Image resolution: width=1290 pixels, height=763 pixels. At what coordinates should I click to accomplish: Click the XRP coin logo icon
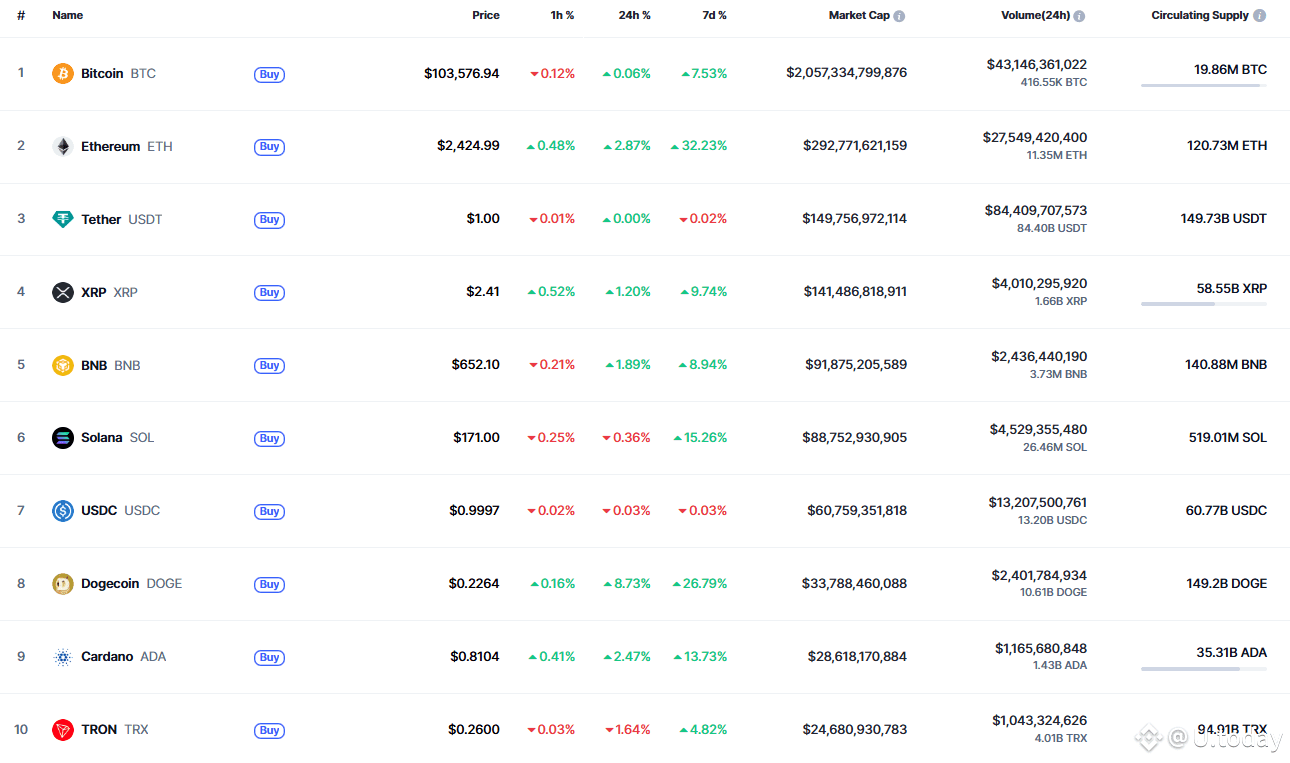(x=63, y=293)
